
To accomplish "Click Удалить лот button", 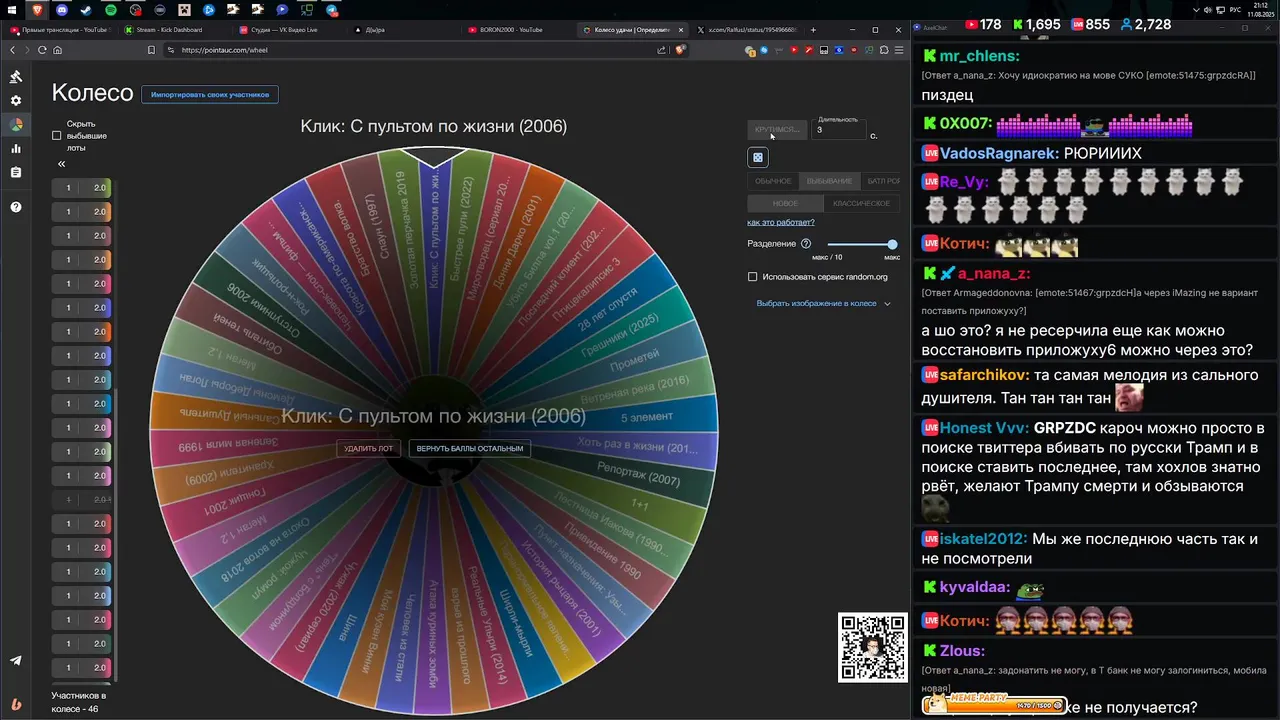I will [x=368, y=448].
